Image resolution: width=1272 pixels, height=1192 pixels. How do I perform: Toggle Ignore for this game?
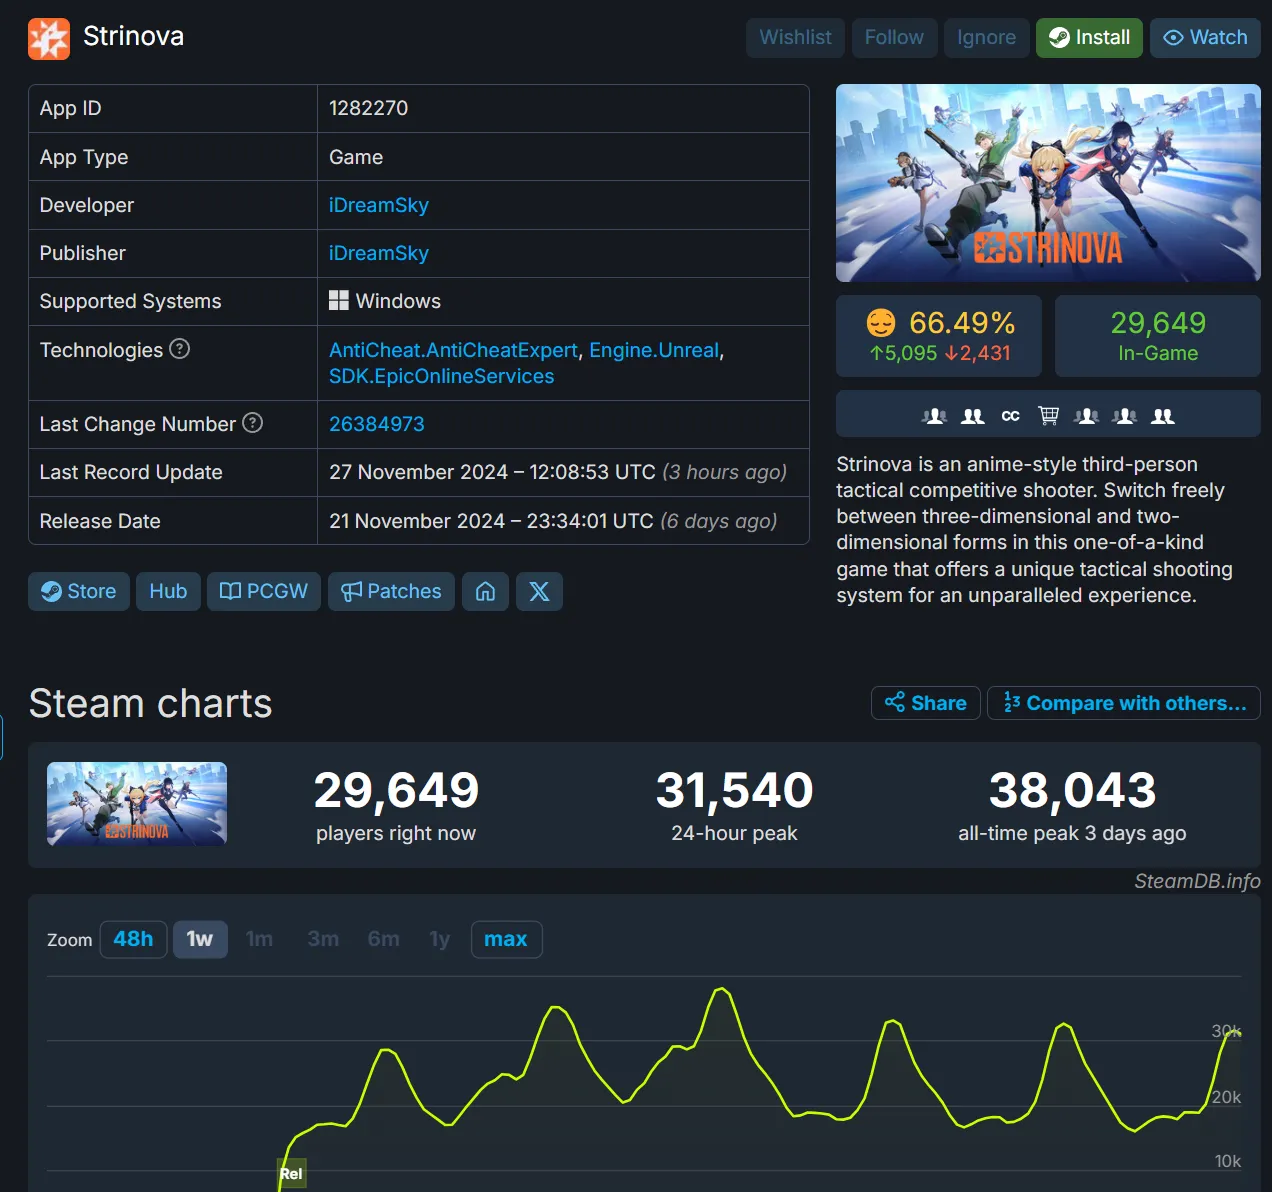tap(986, 38)
